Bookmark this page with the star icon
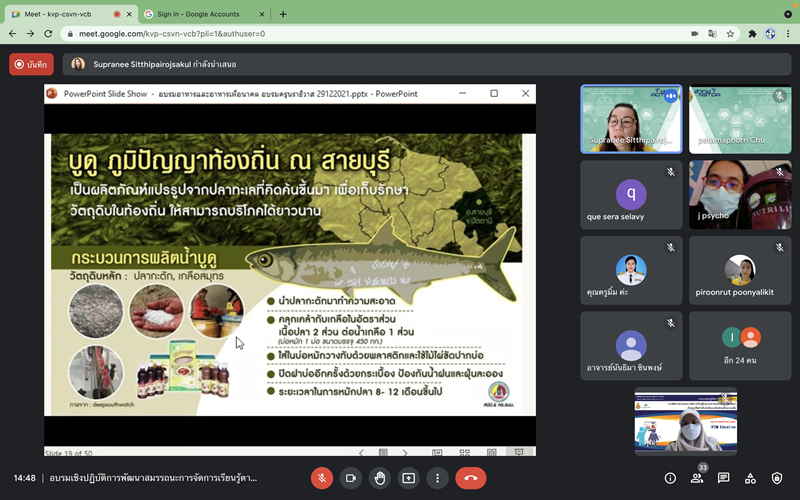Image resolution: width=800 pixels, height=500 pixels. [731, 33]
